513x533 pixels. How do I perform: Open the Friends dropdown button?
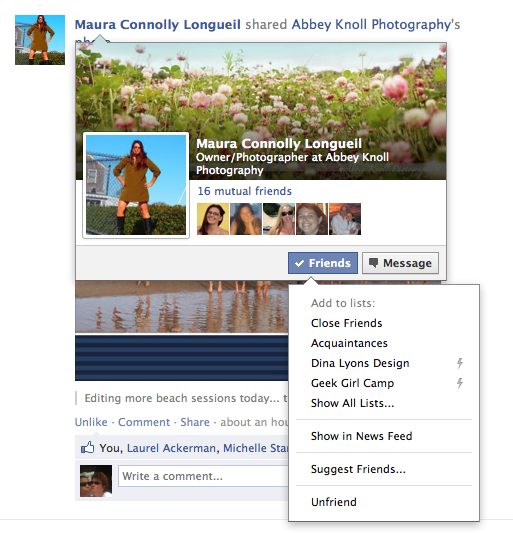coord(323,263)
